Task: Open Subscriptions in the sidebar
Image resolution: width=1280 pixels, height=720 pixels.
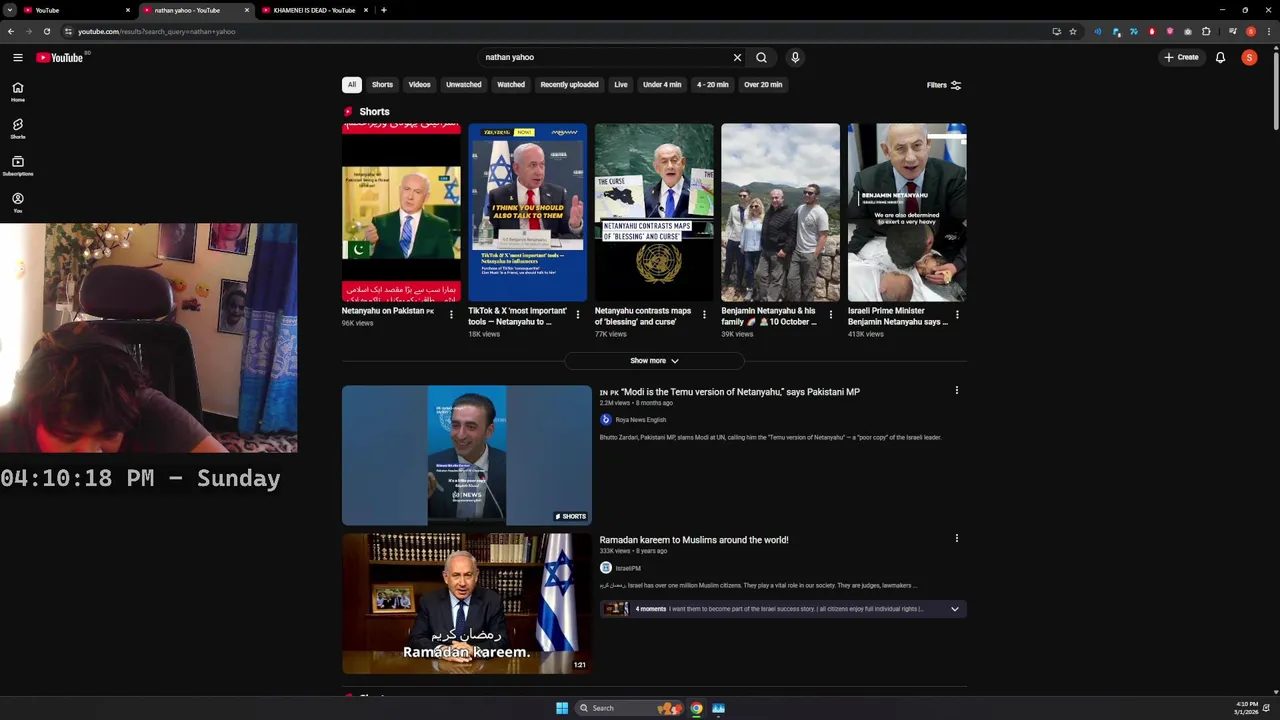Action: pos(17,165)
